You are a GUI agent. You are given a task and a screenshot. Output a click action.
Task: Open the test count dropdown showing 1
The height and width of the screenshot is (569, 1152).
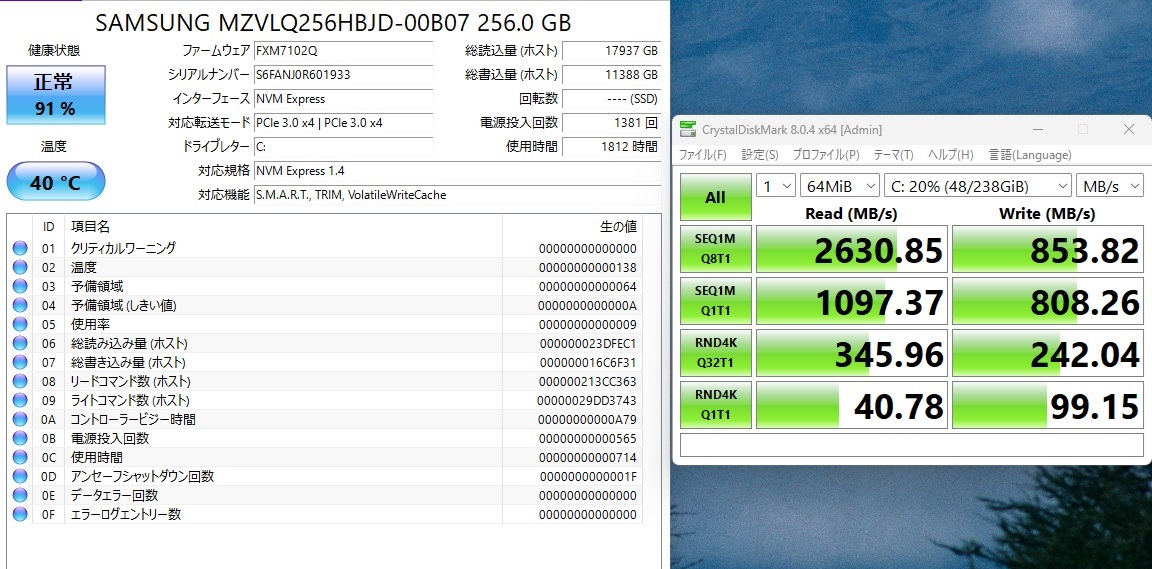point(776,186)
